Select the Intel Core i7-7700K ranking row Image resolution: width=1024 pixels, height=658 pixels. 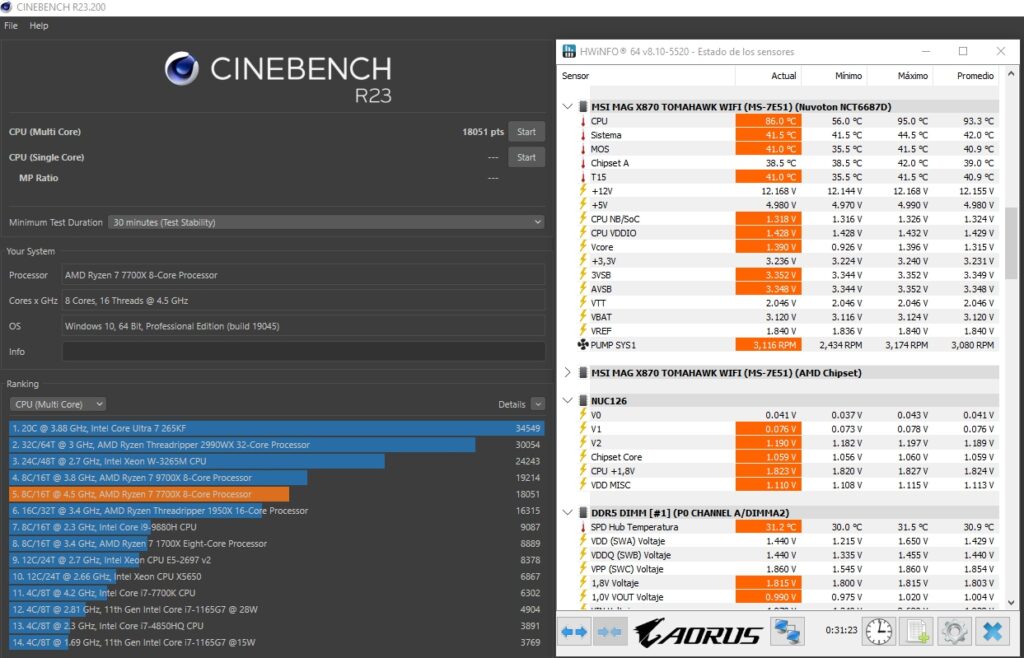[x=277, y=593]
